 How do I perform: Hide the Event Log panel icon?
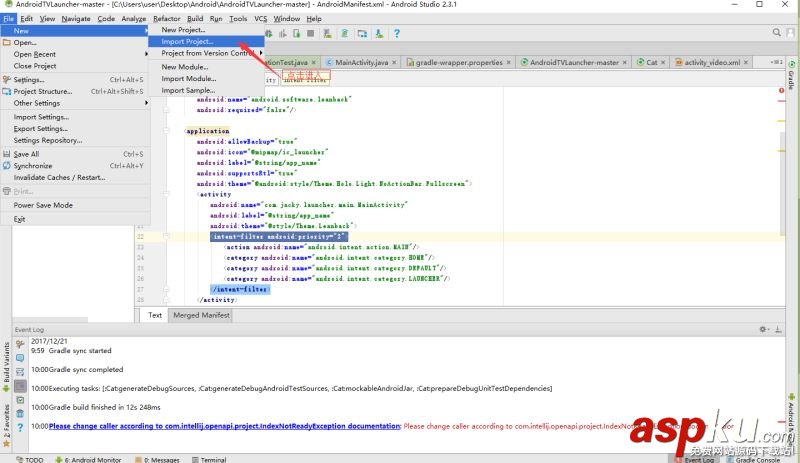(x=778, y=329)
